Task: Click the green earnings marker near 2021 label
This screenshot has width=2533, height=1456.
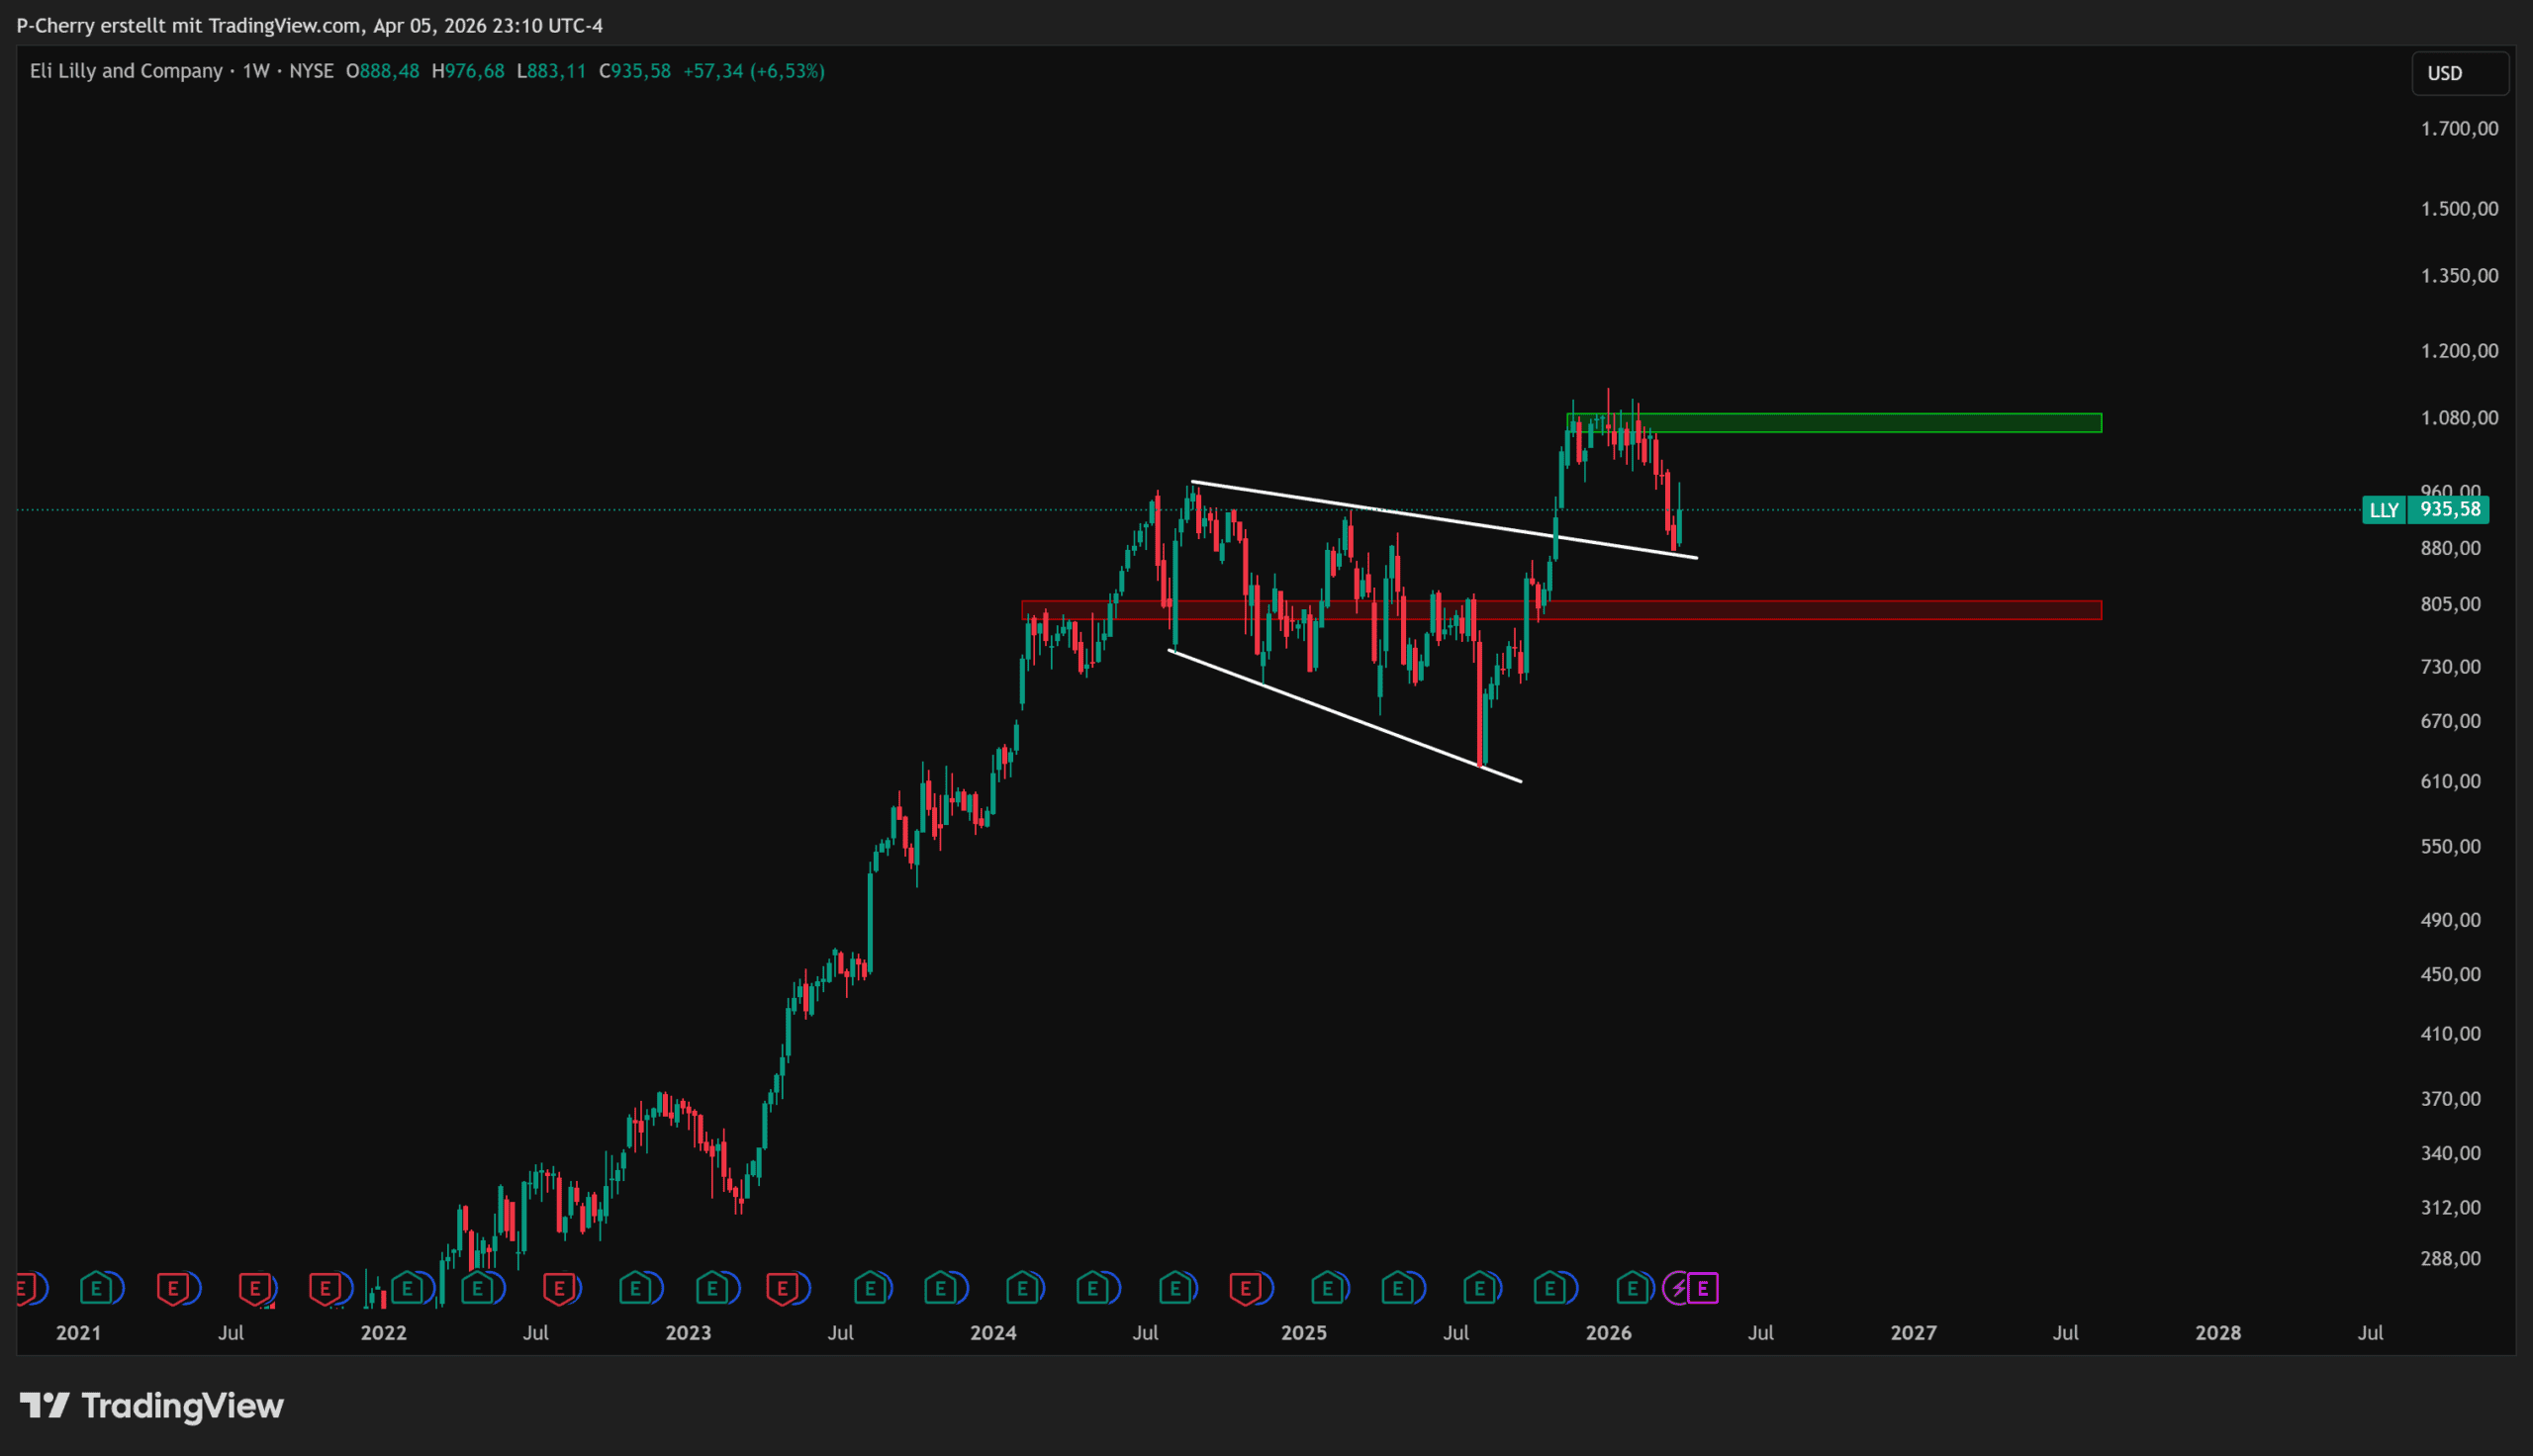Action: (x=97, y=1288)
